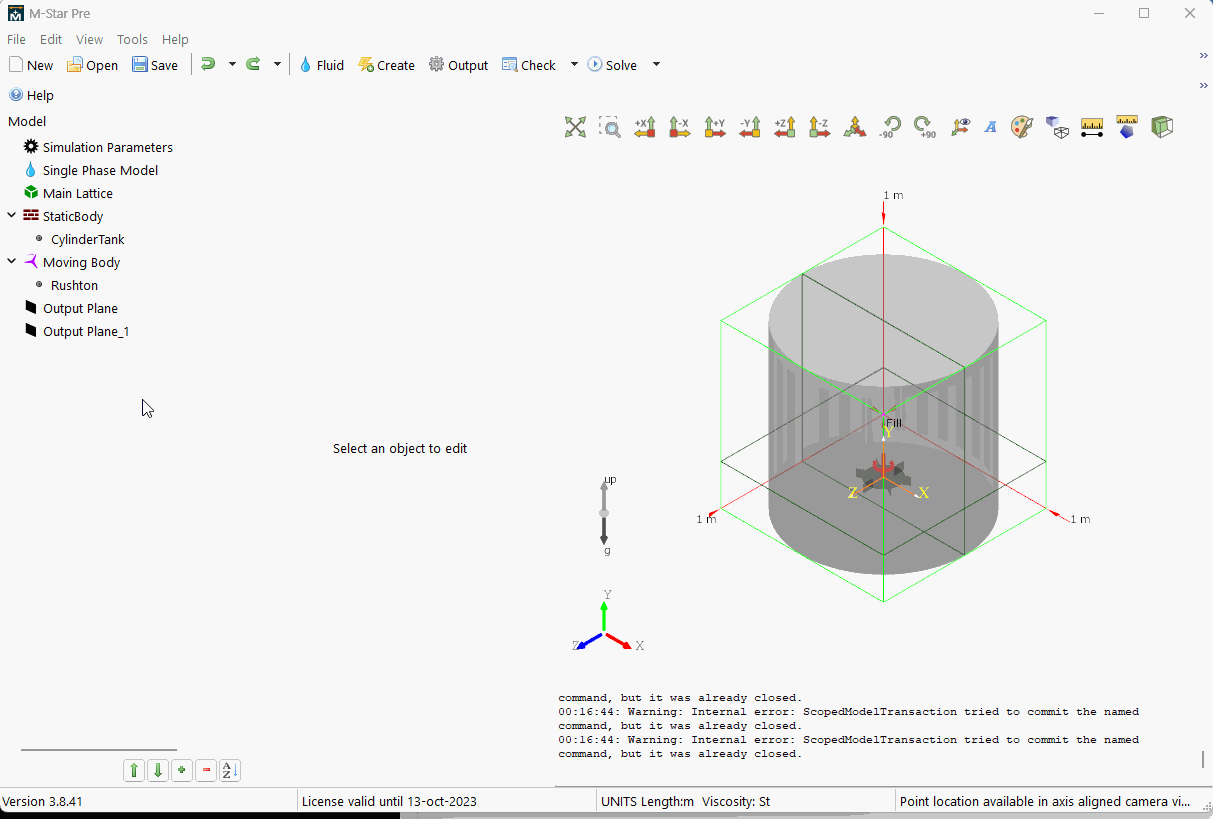The image size is (1213, 819).
Task: Open the Edit menu
Action: pos(51,39)
